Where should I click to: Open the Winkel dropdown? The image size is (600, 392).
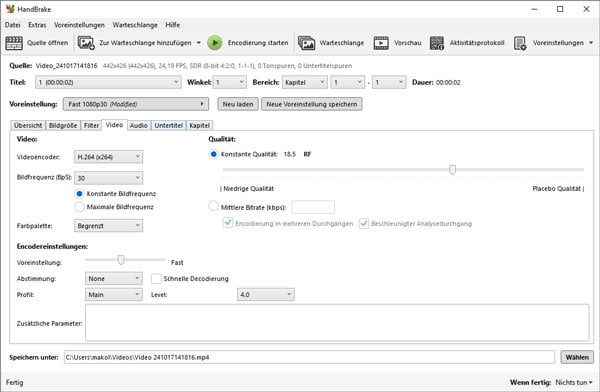230,82
